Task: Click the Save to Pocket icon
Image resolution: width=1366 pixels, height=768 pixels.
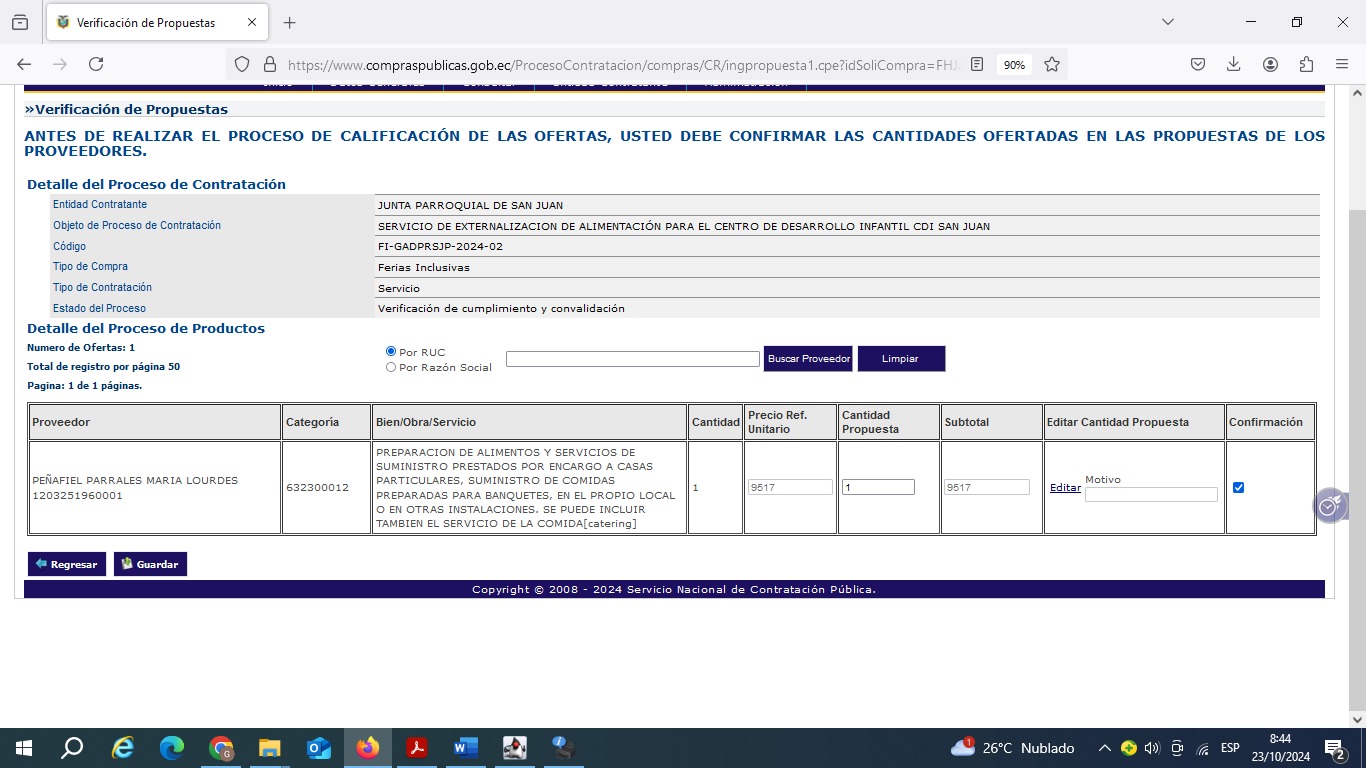Action: tap(1198, 64)
